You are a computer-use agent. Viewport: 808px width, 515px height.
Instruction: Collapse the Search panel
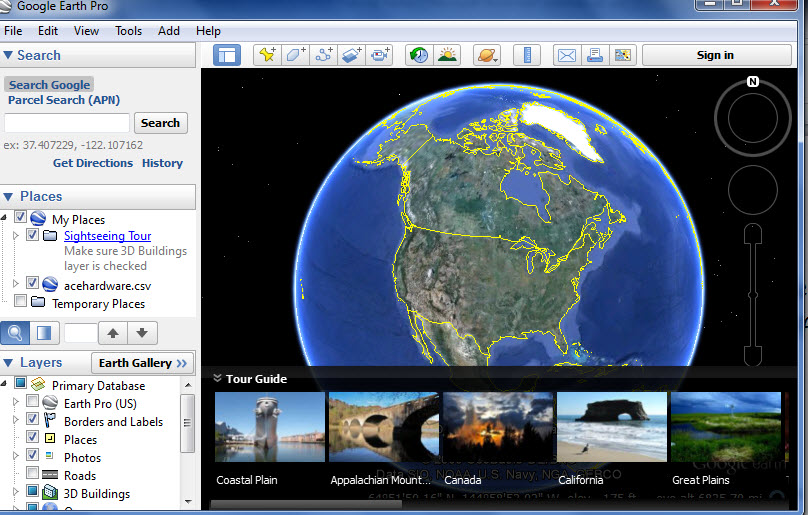(x=8, y=55)
